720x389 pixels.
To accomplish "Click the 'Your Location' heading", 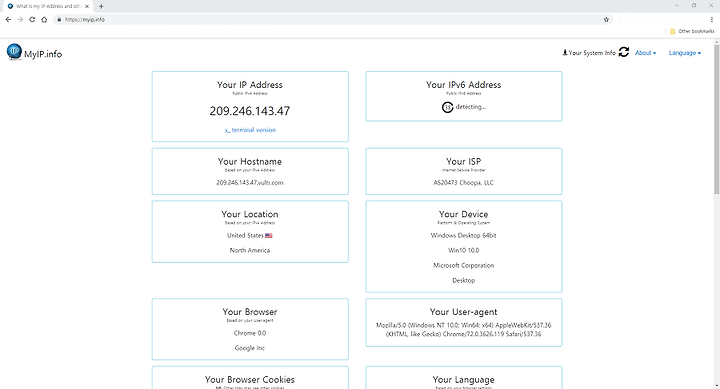I will point(250,214).
